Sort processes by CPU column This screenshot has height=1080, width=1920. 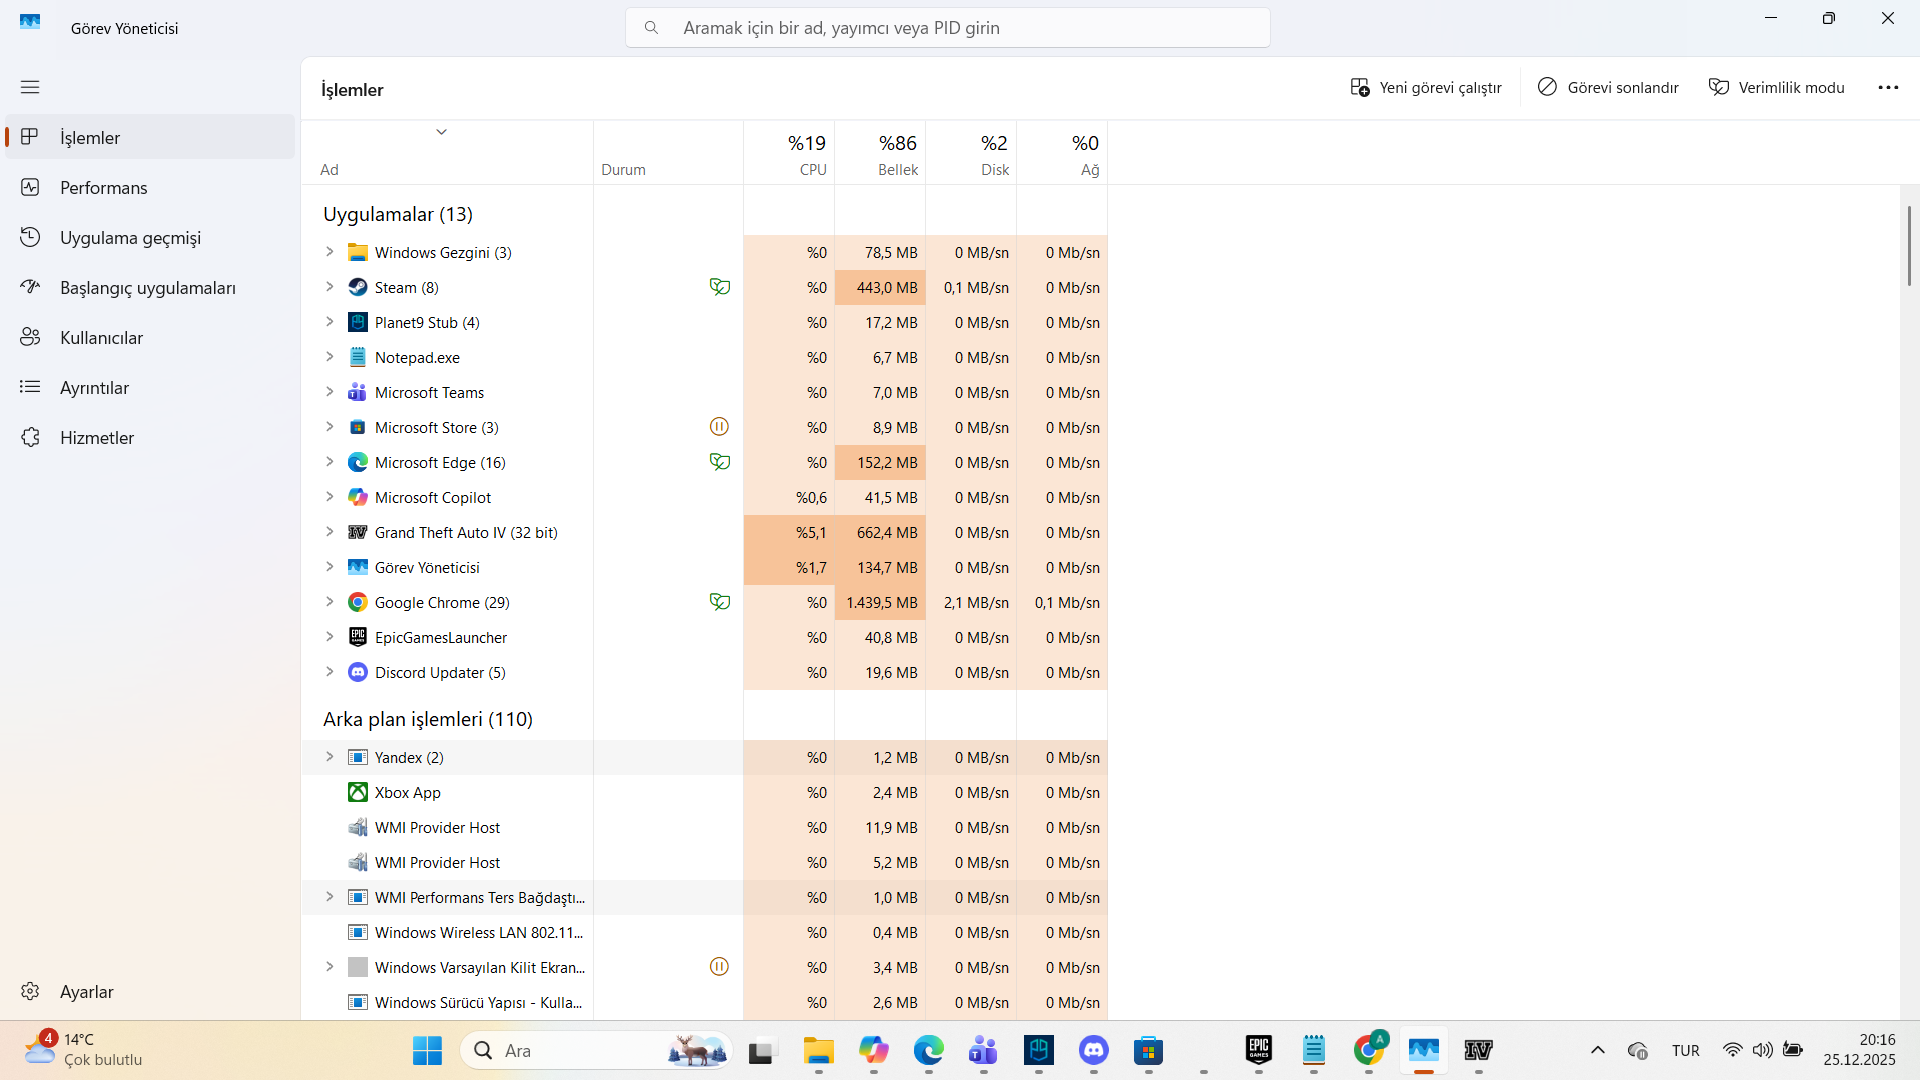click(789, 154)
